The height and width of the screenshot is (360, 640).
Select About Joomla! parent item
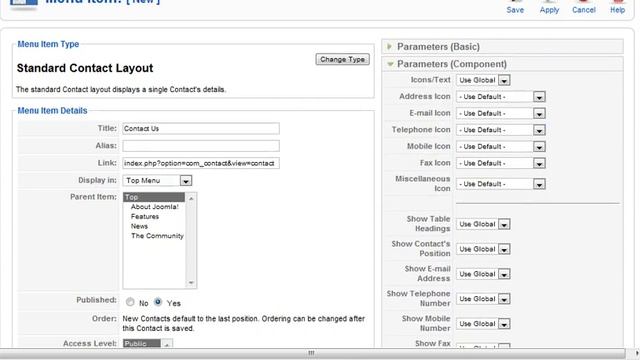click(155, 207)
